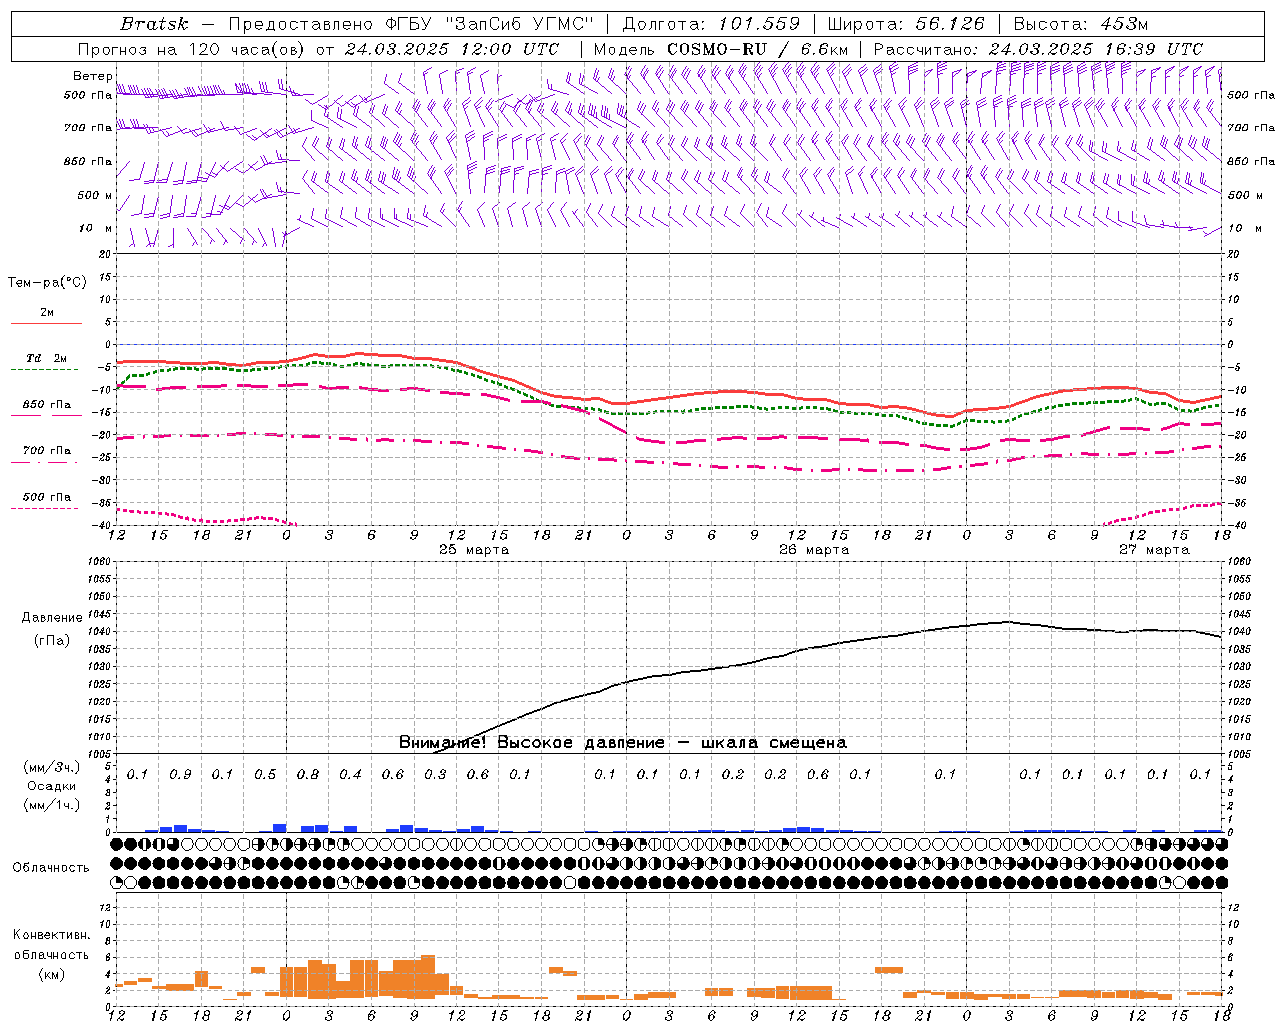Select the "Модель COSMO-RU / 6.6км" label

pos(721,49)
